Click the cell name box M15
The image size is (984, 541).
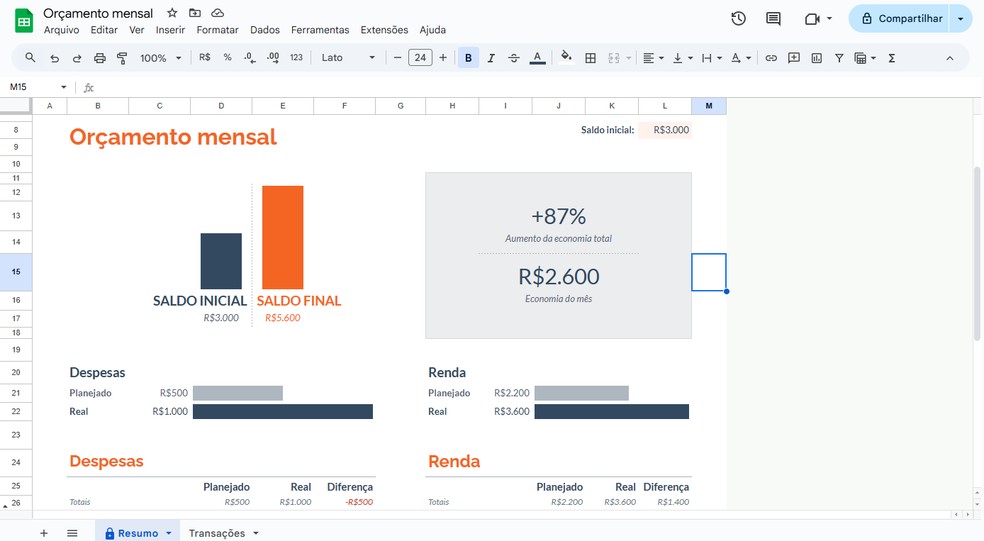coord(35,87)
